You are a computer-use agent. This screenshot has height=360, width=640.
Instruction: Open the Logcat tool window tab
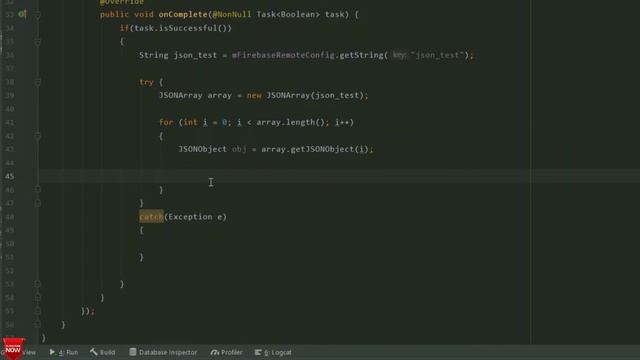[273, 352]
